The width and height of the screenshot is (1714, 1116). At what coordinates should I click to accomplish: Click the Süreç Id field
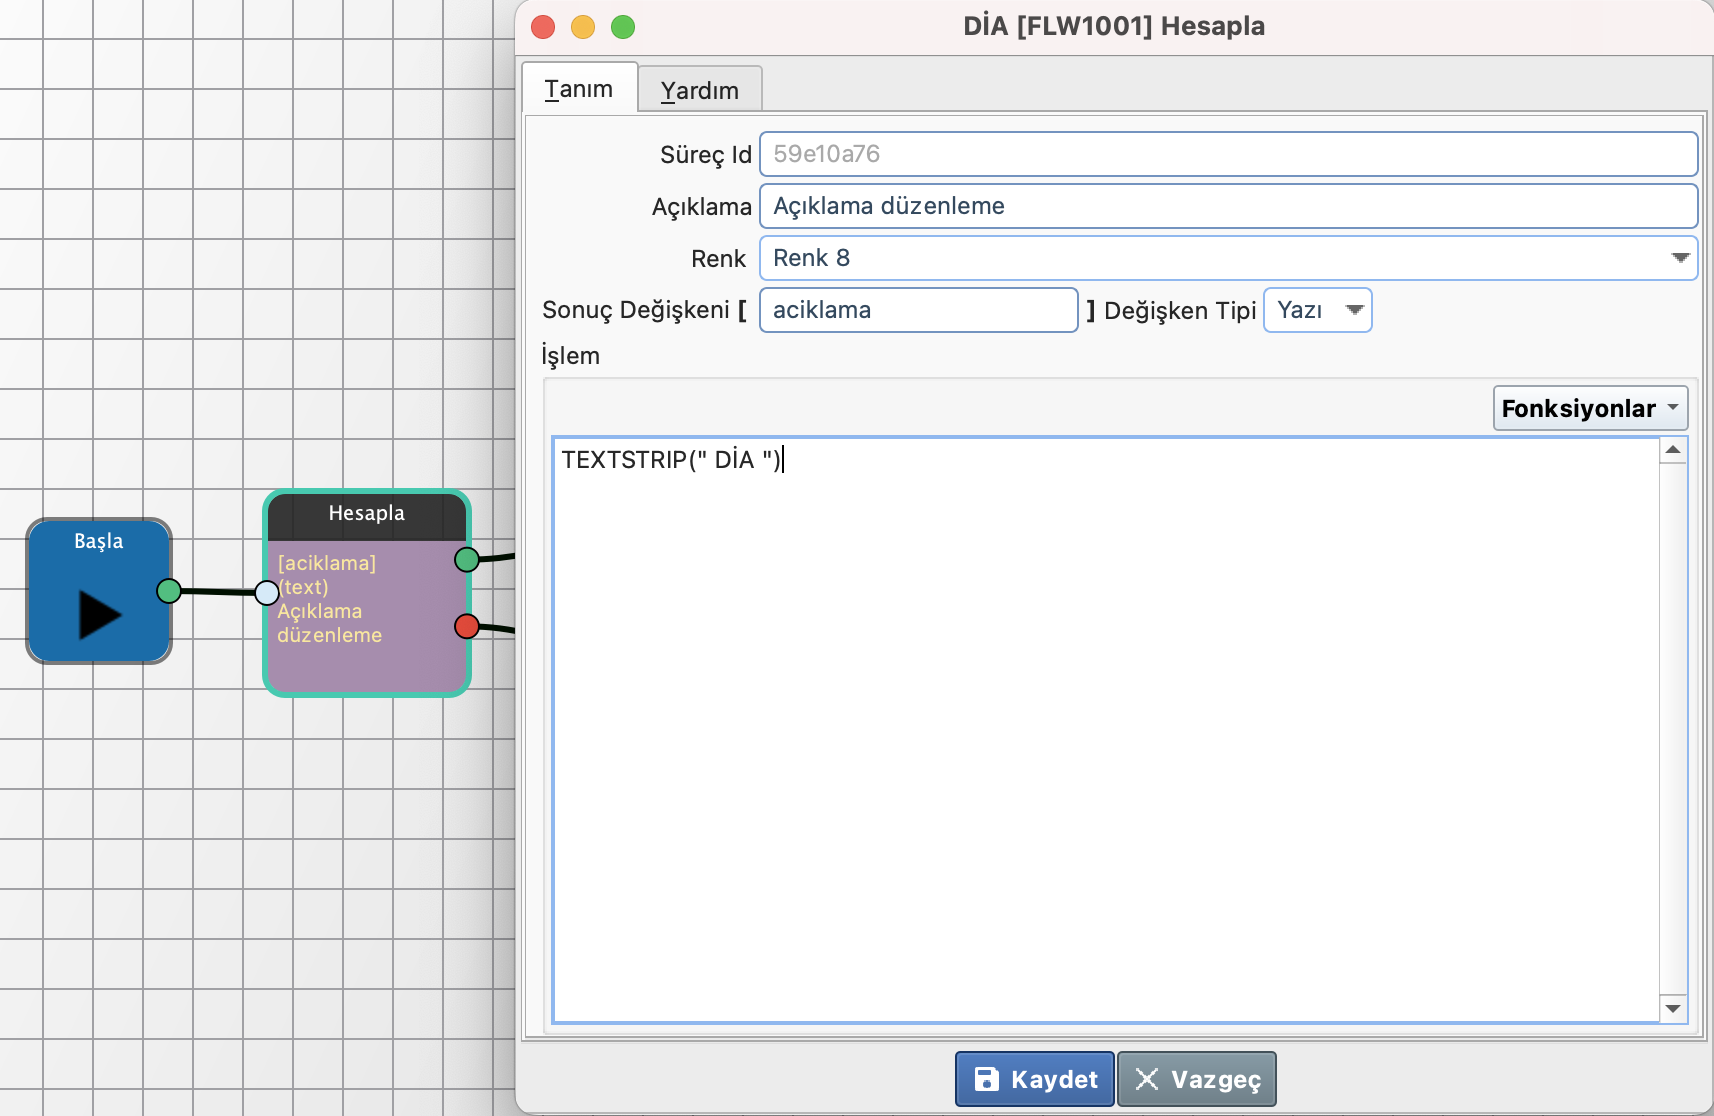[x=1228, y=154]
